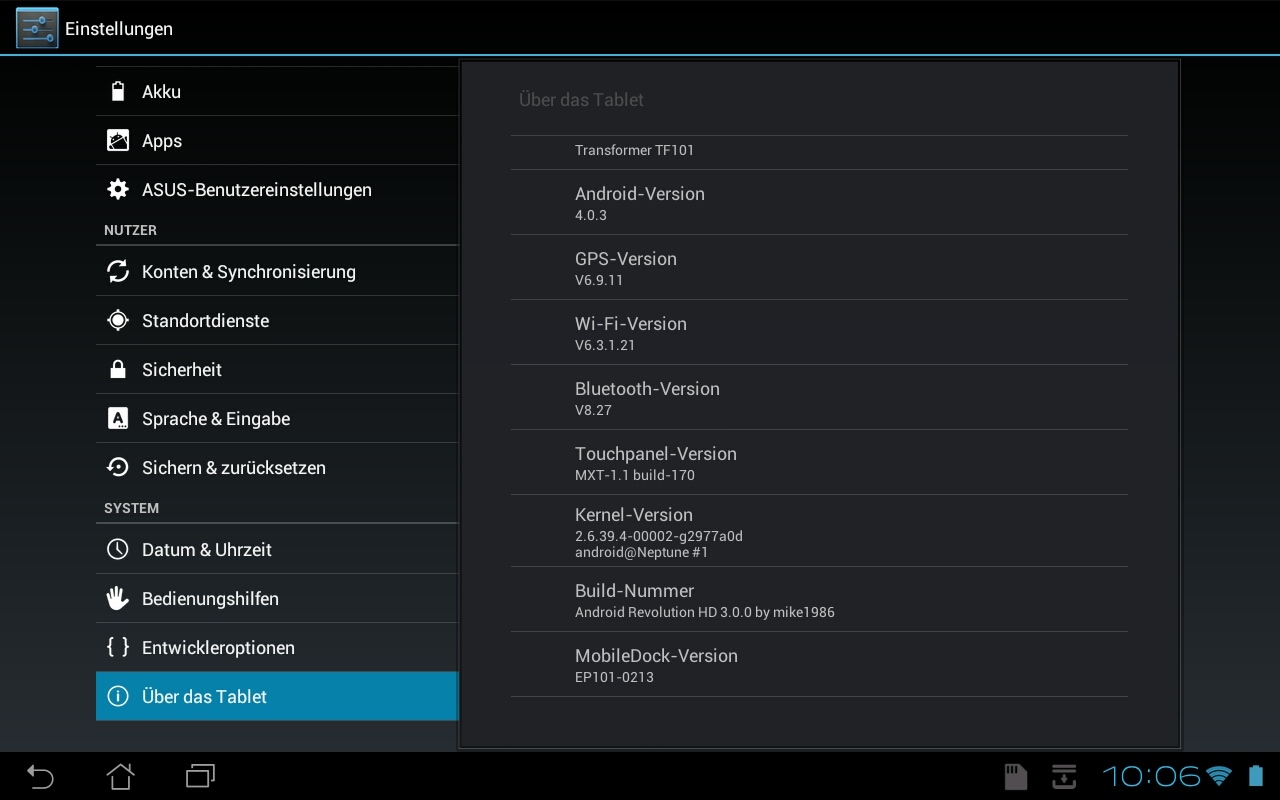The image size is (1280, 800).
Task: Open Entwickleroptionen settings
Action: tap(277, 647)
